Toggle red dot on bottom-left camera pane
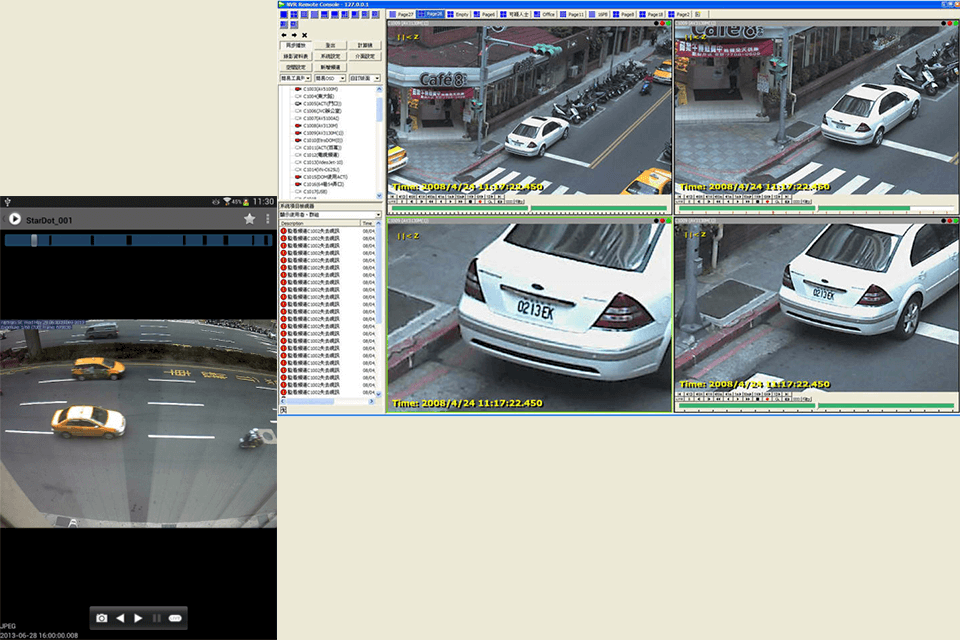 tap(662, 220)
